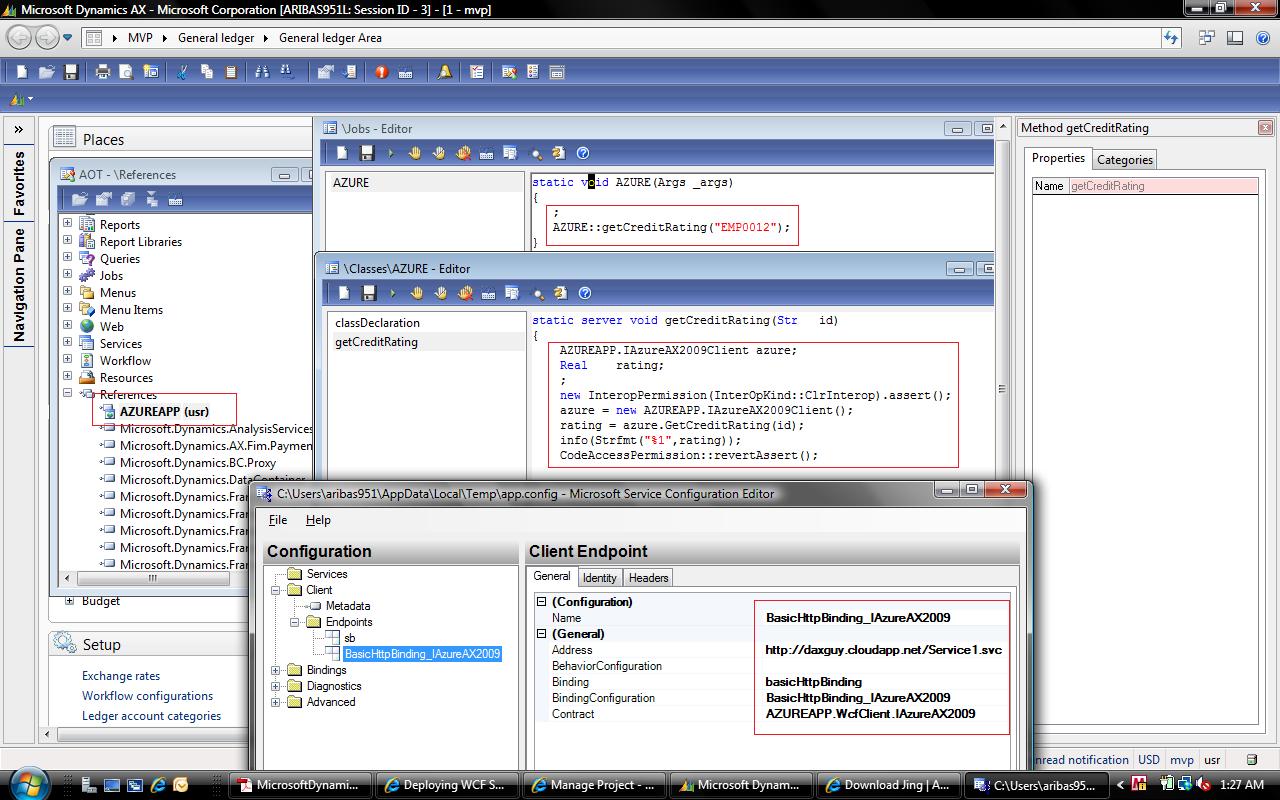Select classDeclaration in AZURE Editor
The width and height of the screenshot is (1280, 800).
[x=377, y=323]
